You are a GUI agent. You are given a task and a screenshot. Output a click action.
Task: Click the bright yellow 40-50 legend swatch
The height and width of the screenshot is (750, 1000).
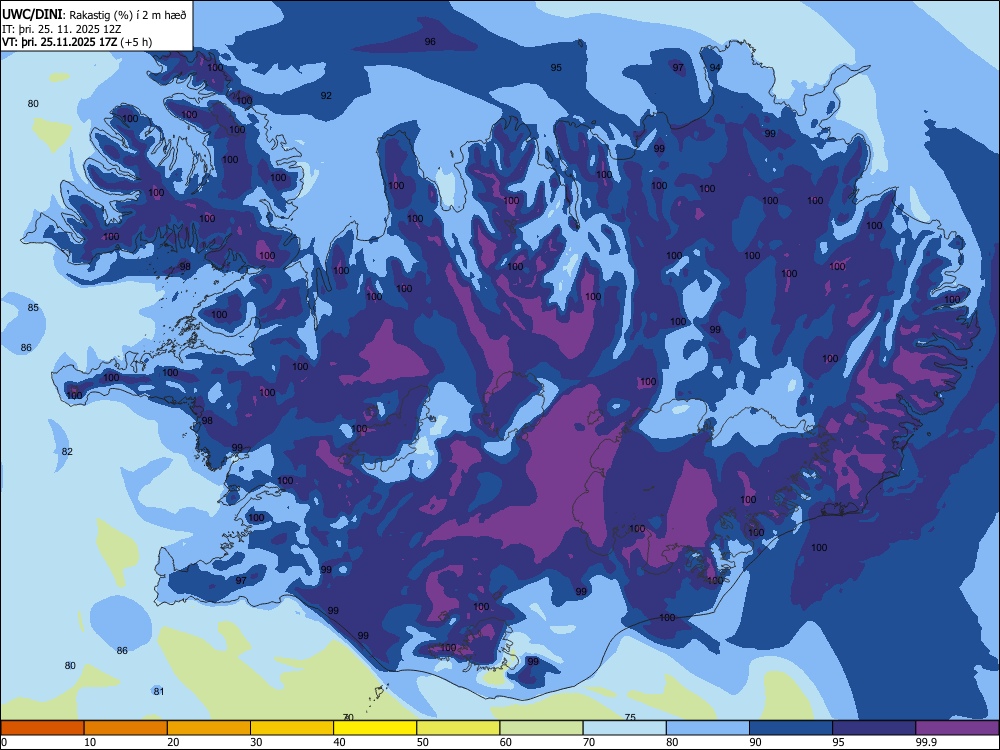point(375,728)
